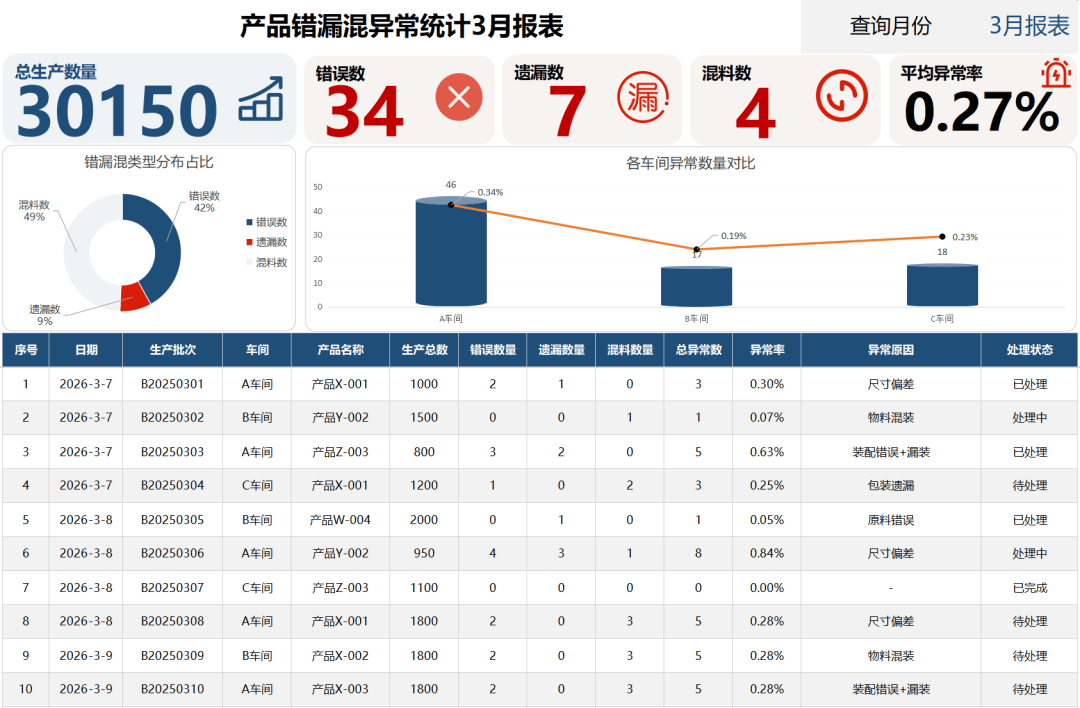The height and width of the screenshot is (708, 1080).
Task: Select the B车间 cylinder bar in chart
Action: pyautogui.click(x=696, y=287)
